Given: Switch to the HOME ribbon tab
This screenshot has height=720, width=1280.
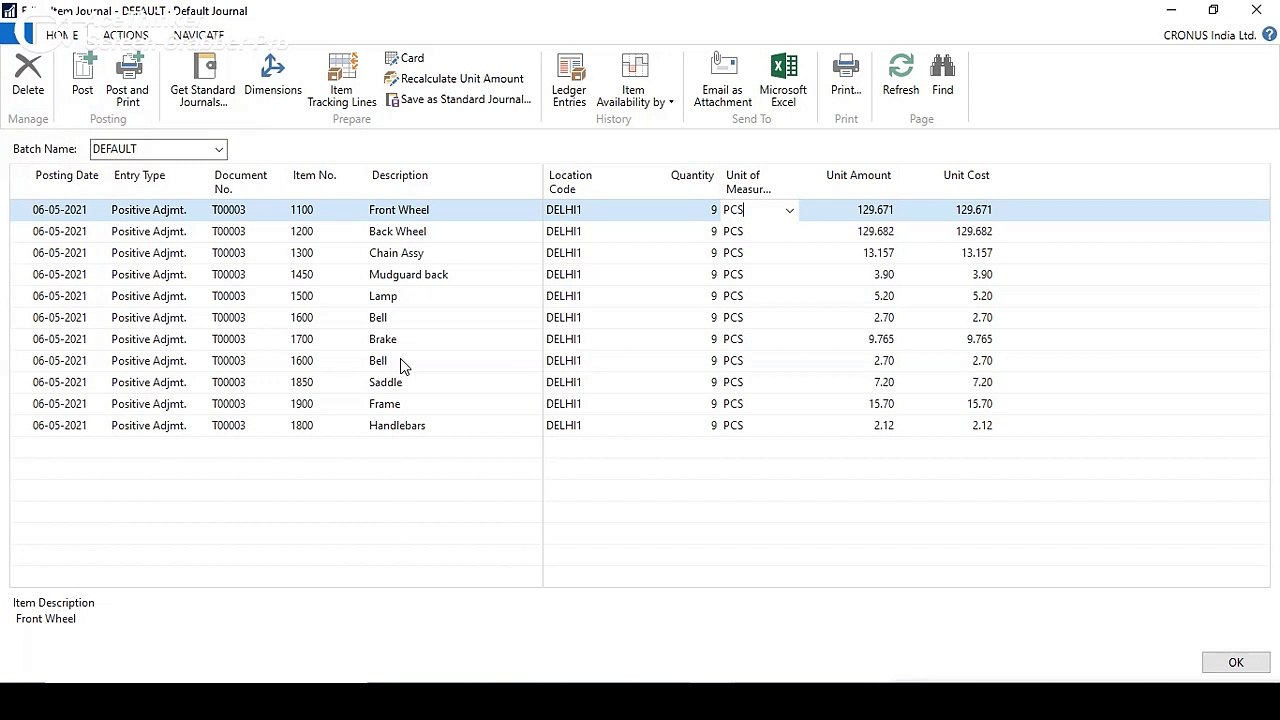Looking at the screenshot, I should [x=62, y=35].
